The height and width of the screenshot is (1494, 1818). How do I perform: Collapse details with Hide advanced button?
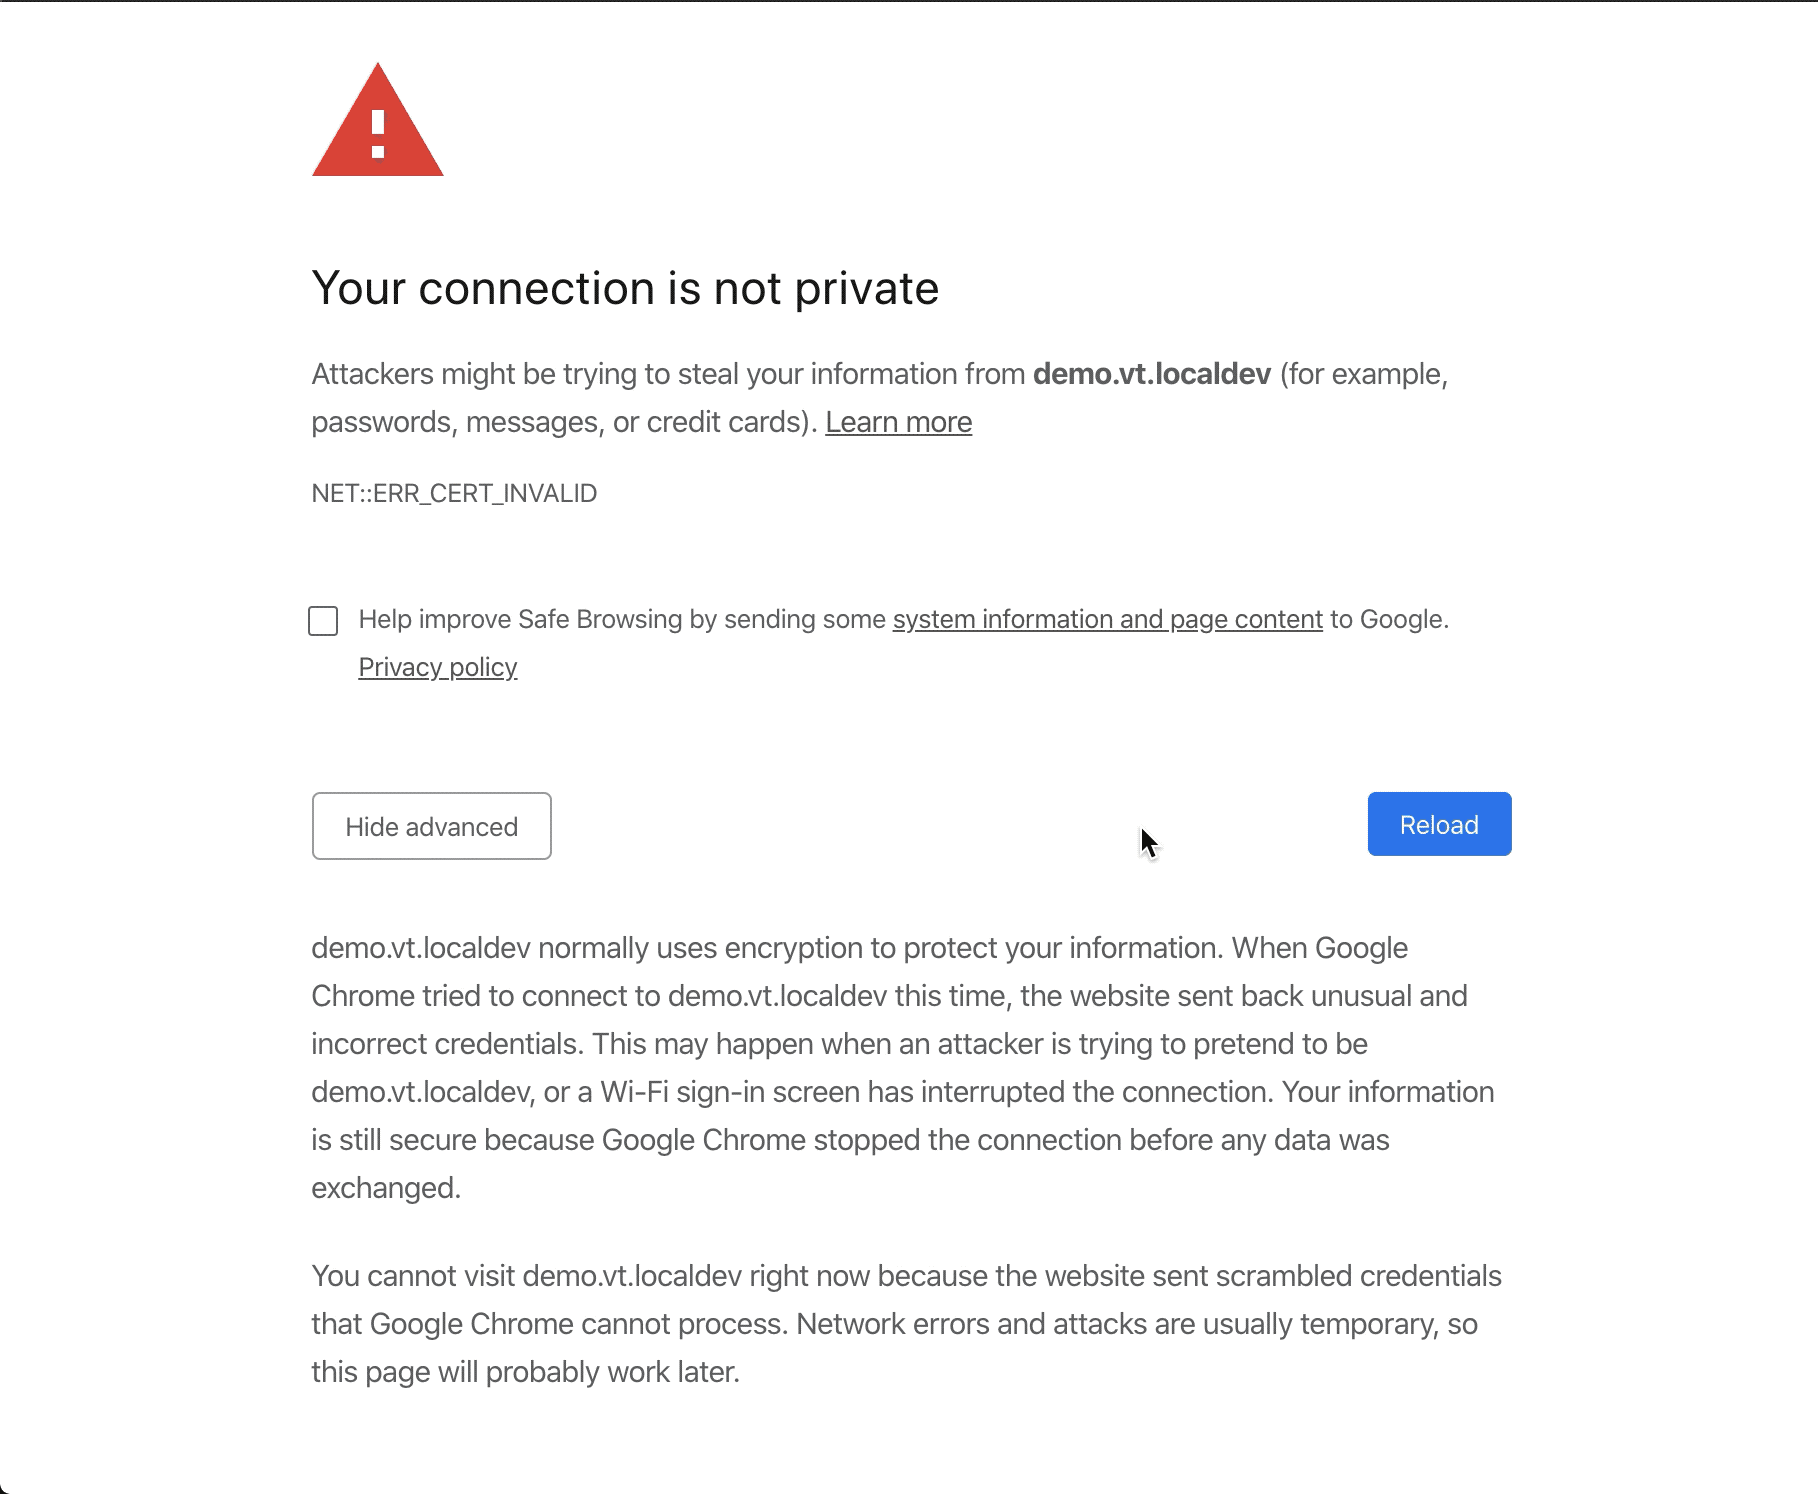pos(431,826)
